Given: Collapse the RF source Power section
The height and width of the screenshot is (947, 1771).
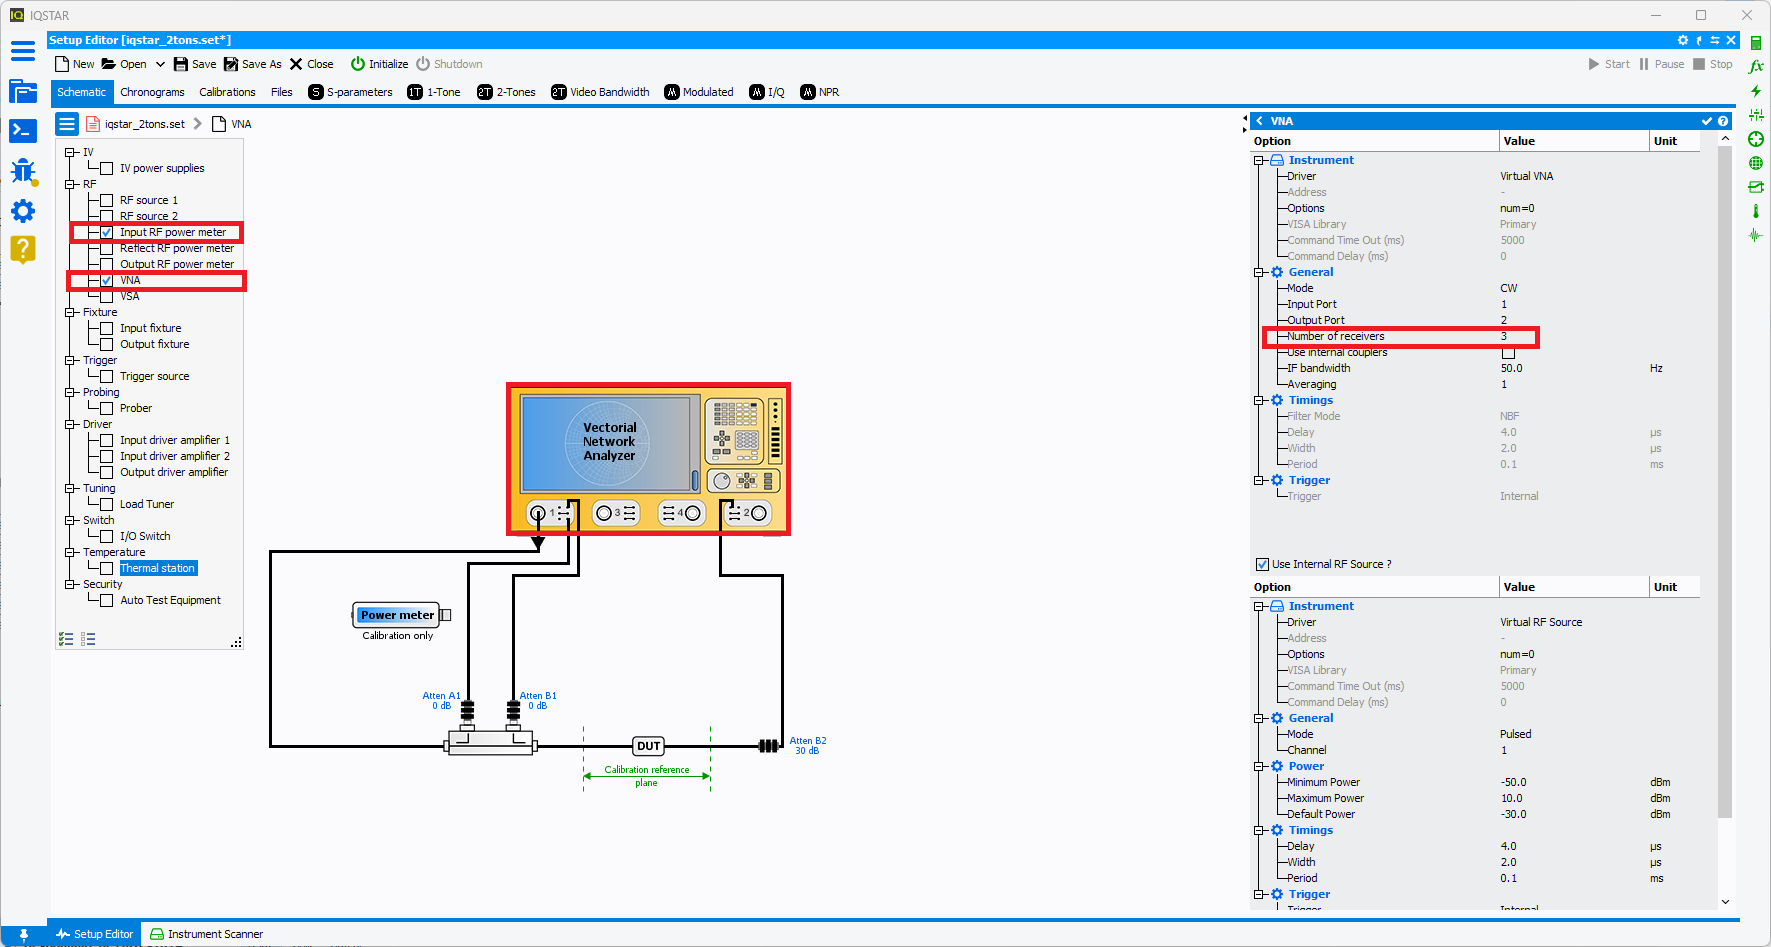Looking at the screenshot, I should pyautogui.click(x=1260, y=766).
